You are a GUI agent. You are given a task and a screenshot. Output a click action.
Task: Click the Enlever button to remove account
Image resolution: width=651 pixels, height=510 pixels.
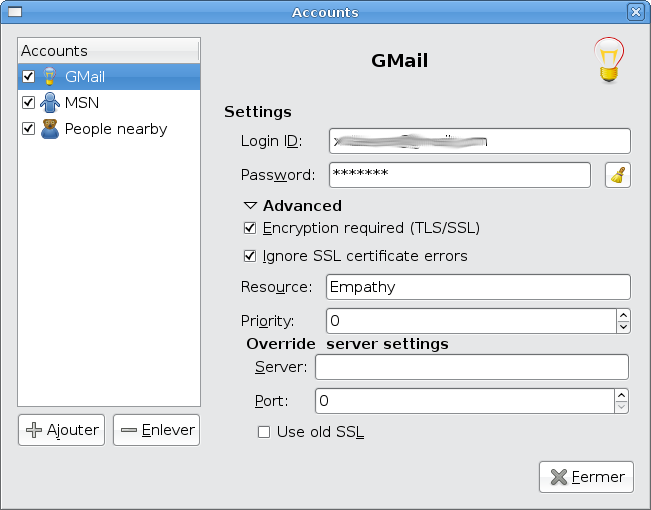click(x=157, y=430)
